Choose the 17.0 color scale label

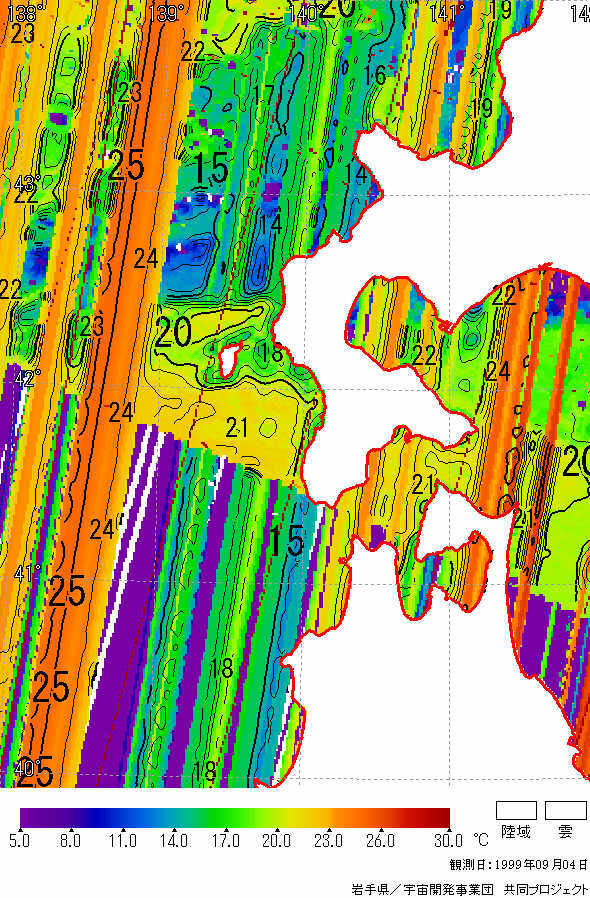pos(225,841)
